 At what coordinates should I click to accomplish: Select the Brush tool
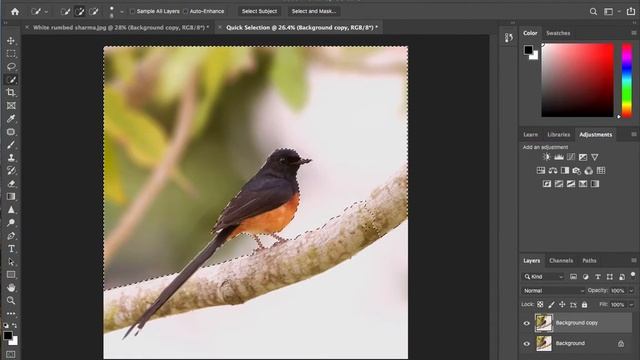point(11,145)
